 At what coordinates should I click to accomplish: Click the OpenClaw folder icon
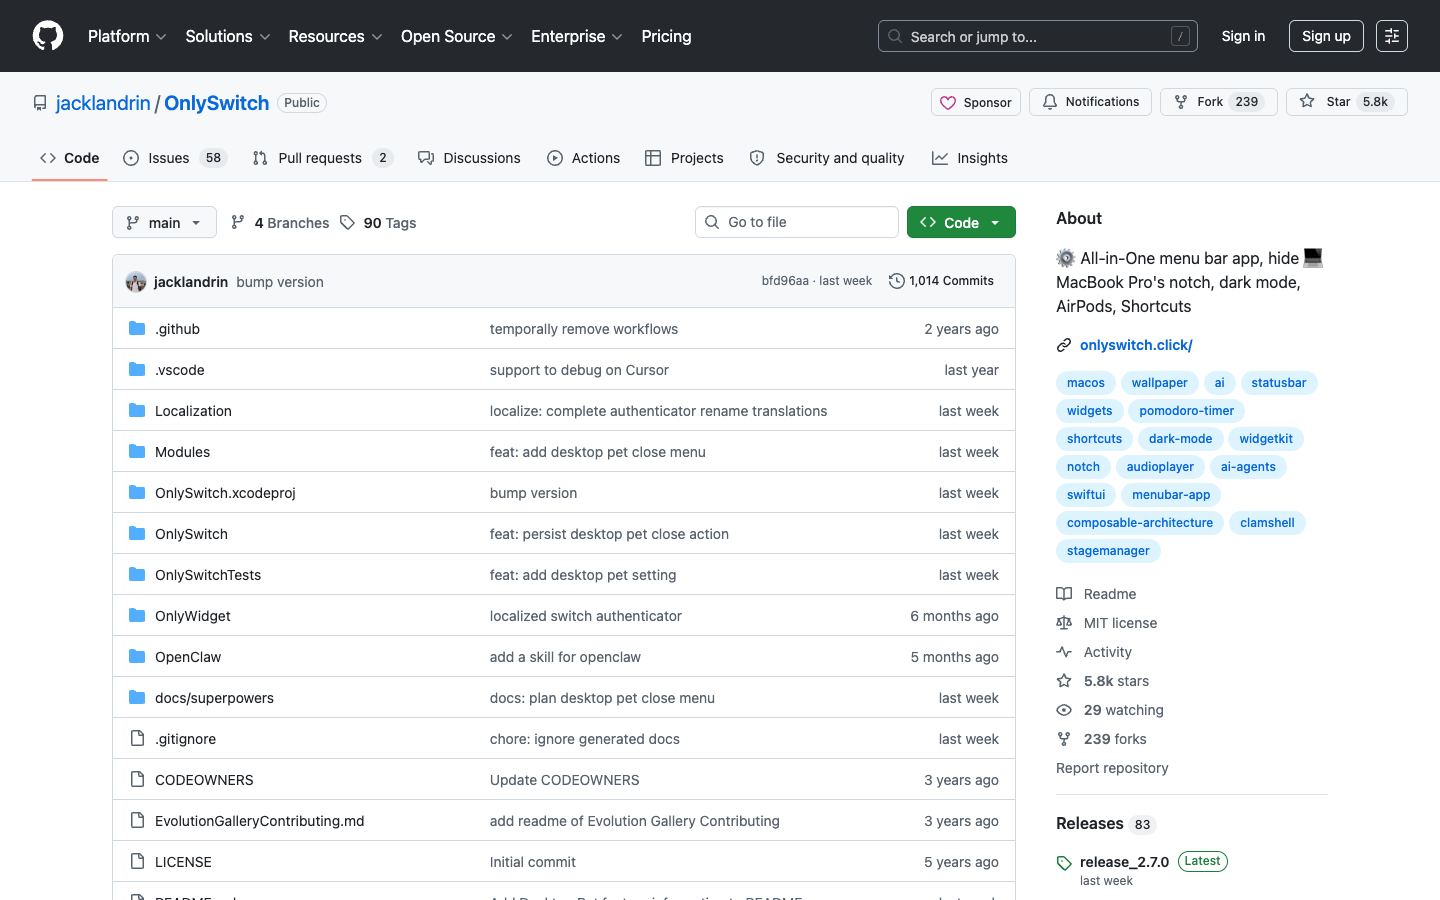[x=137, y=656]
